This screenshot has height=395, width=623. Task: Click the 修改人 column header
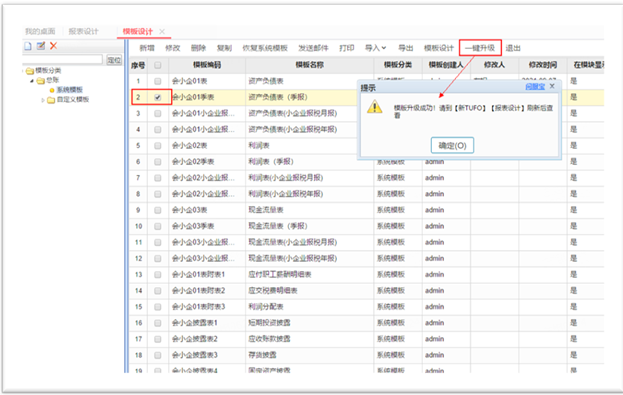[494, 65]
